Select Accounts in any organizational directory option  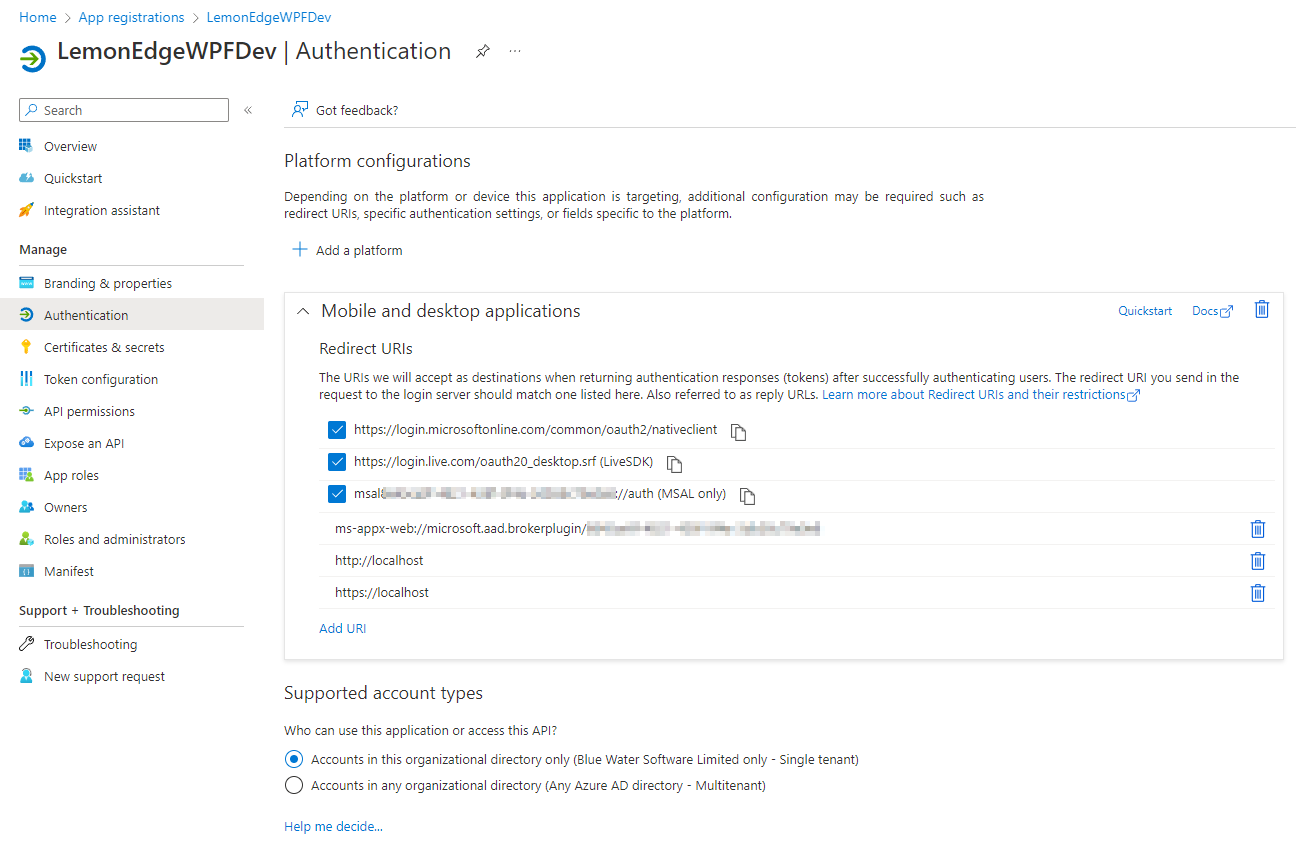point(294,785)
